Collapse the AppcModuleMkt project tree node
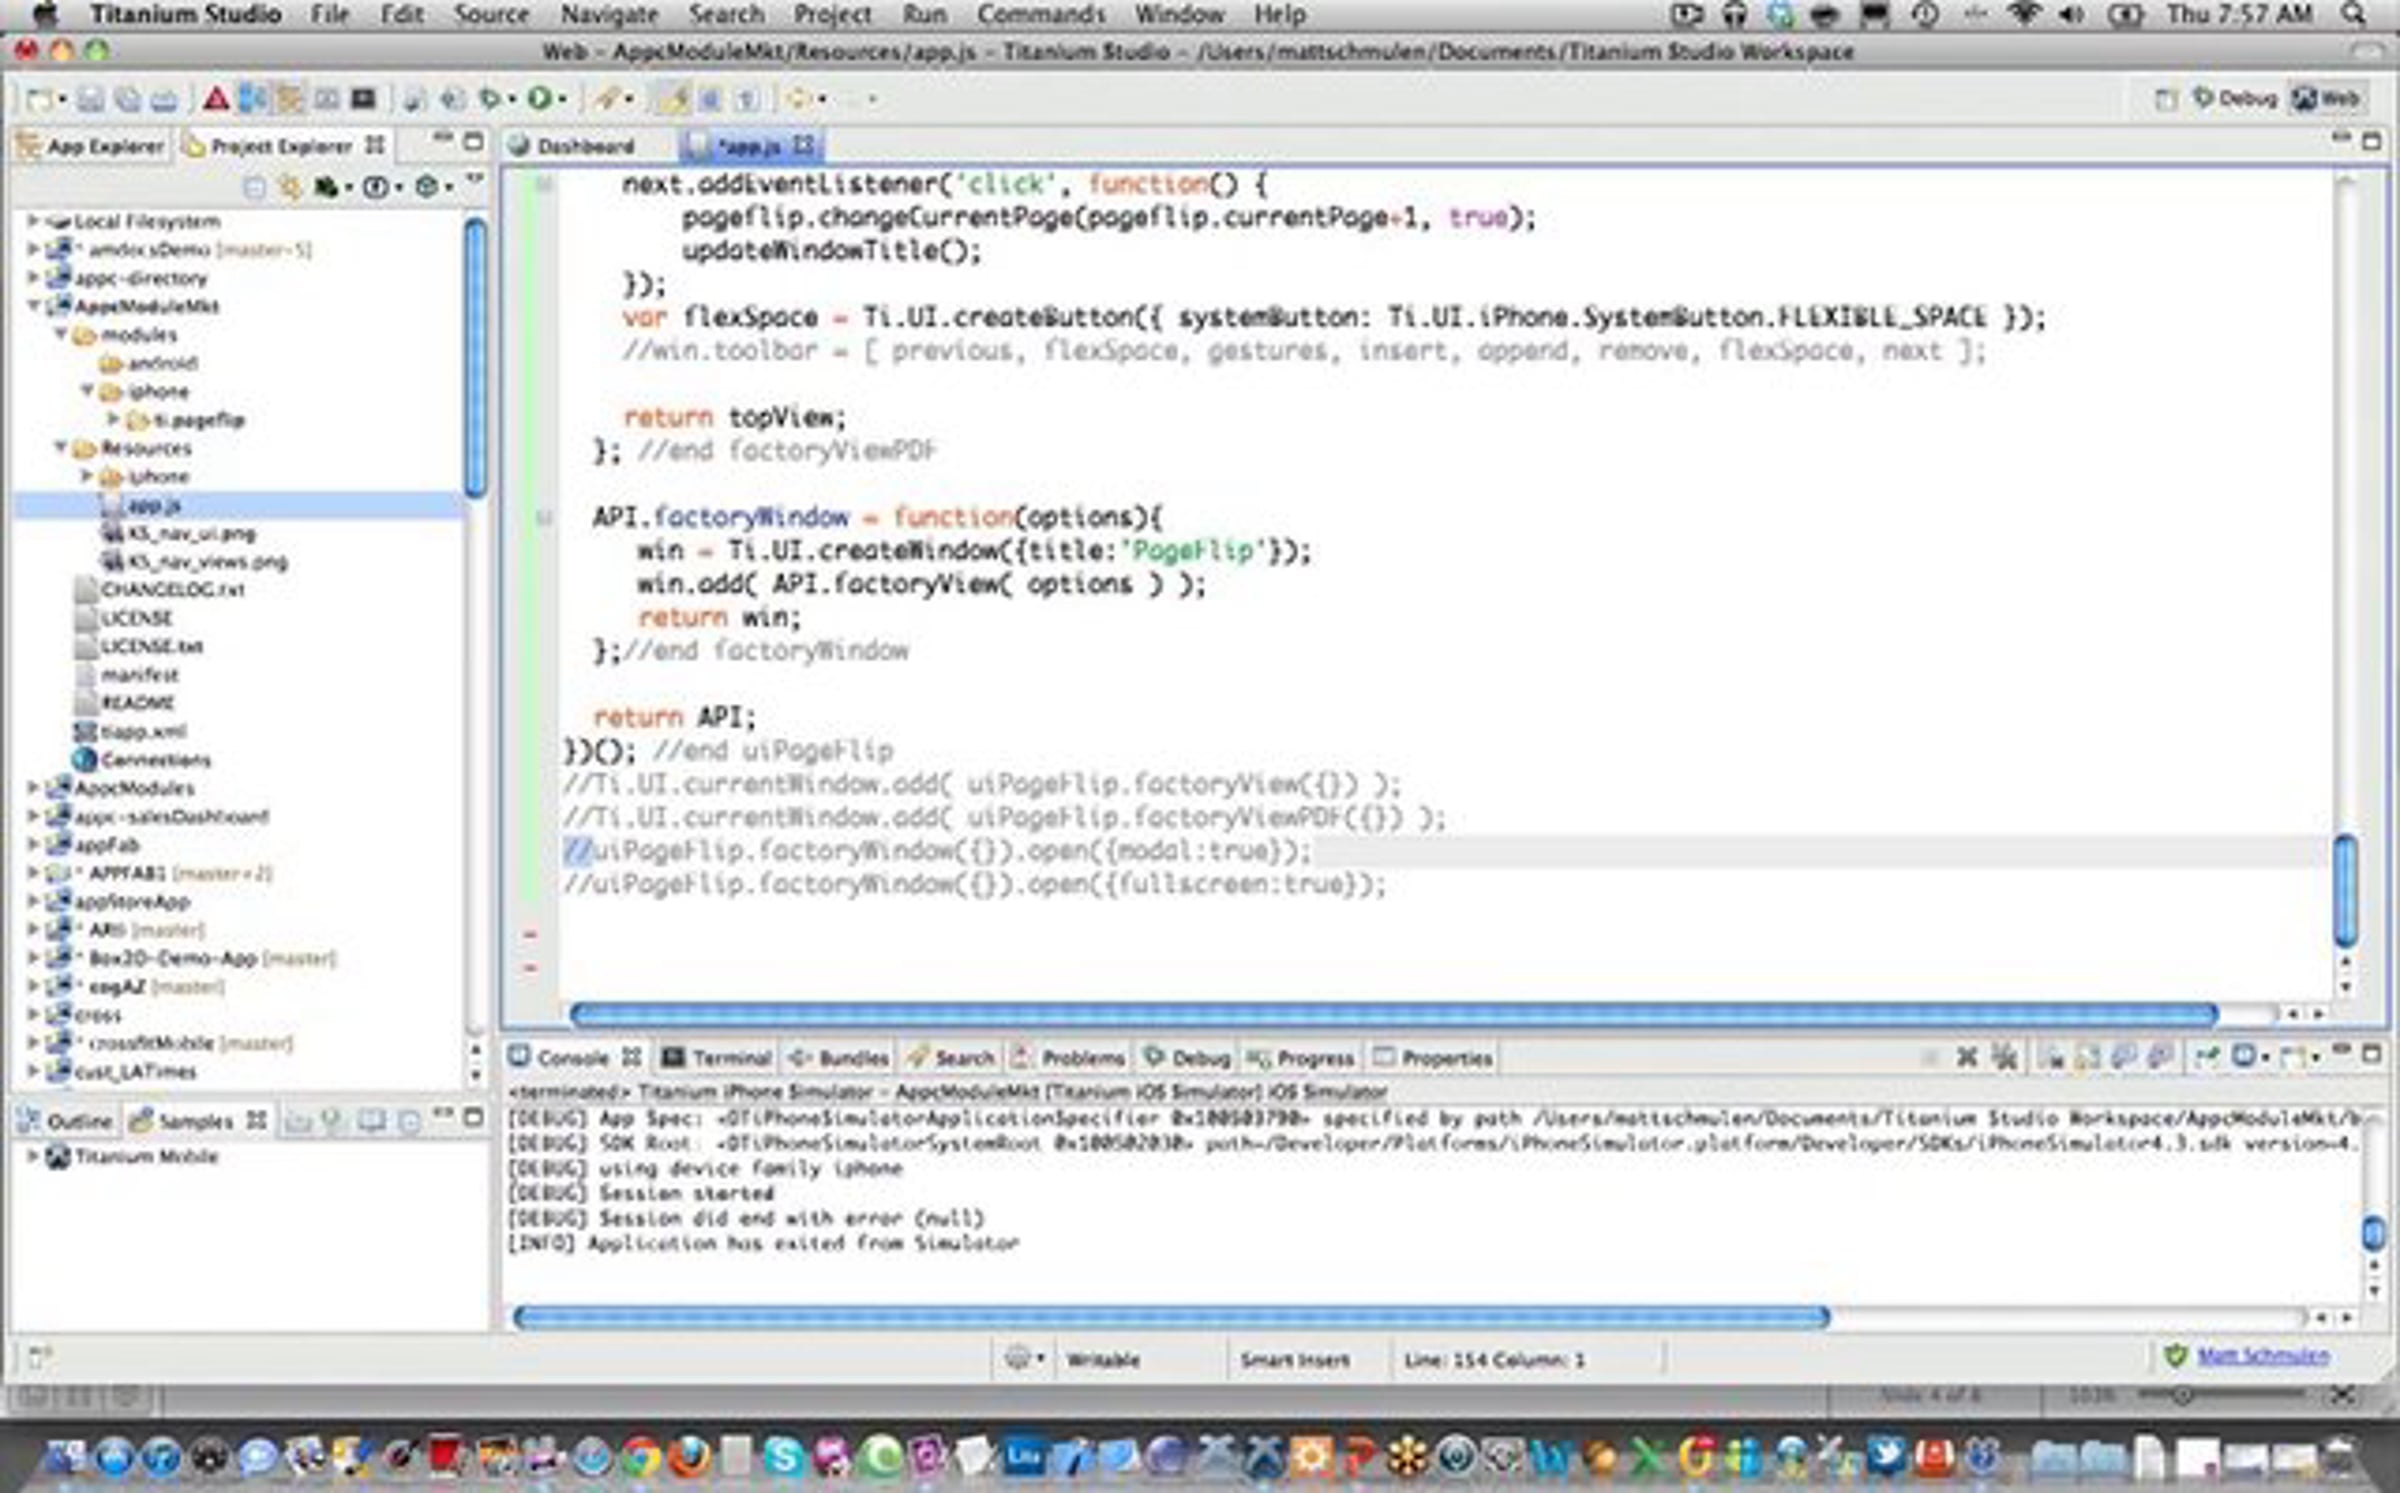The width and height of the screenshot is (2400, 1493). (34, 306)
